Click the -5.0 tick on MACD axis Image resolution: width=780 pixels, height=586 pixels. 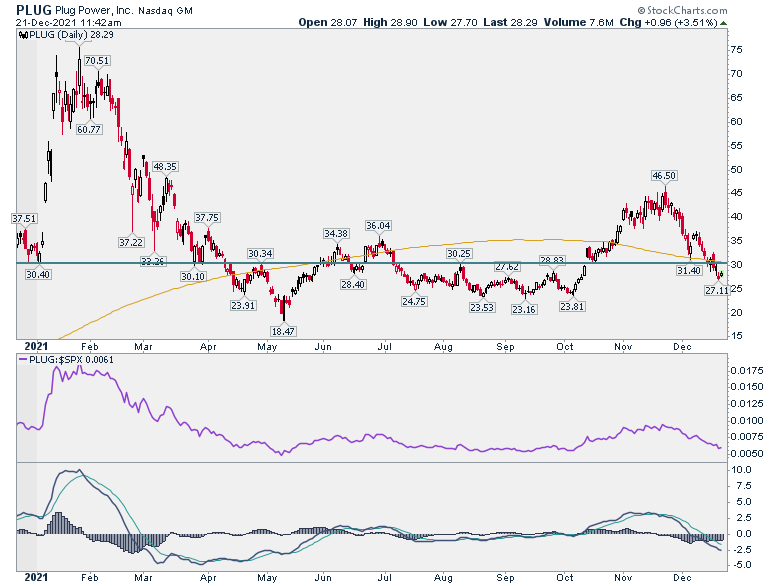click(x=741, y=565)
